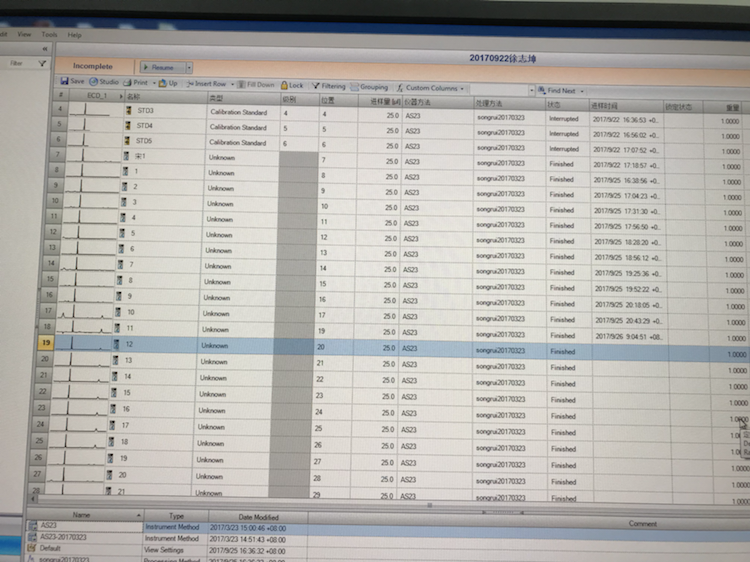The height and width of the screenshot is (562, 750).
Task: Click the 2017/9/25 16:38:56 time cell
Action: 627,181
